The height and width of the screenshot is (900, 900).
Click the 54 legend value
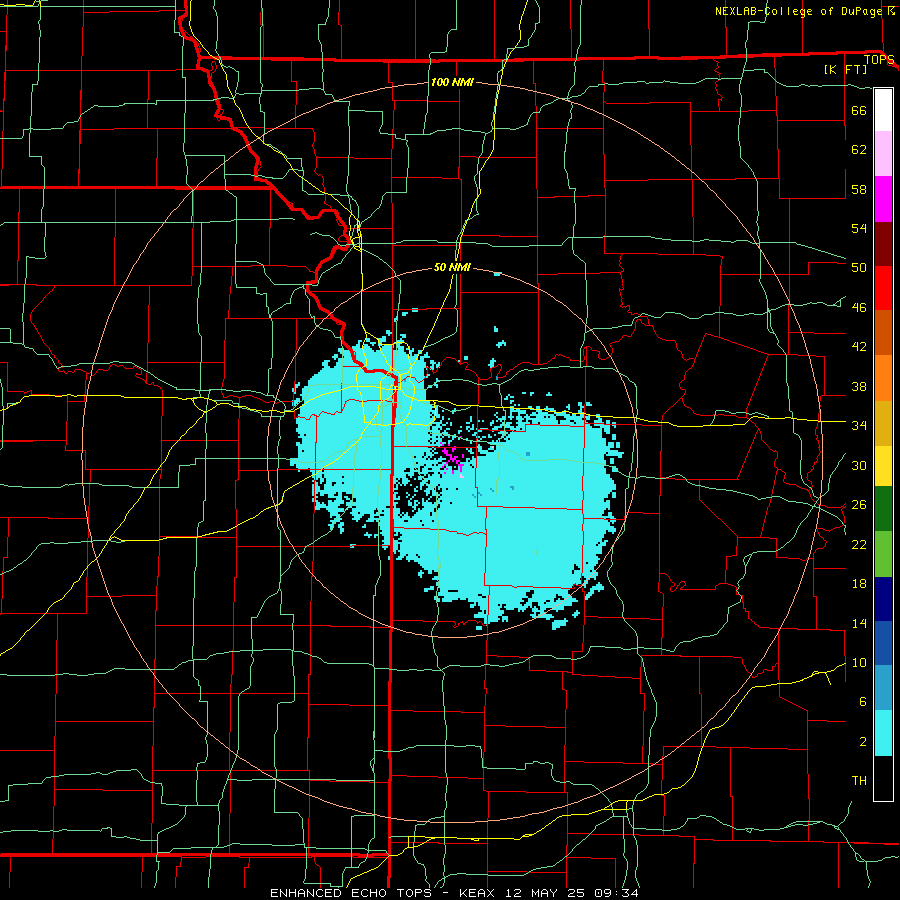tap(859, 228)
